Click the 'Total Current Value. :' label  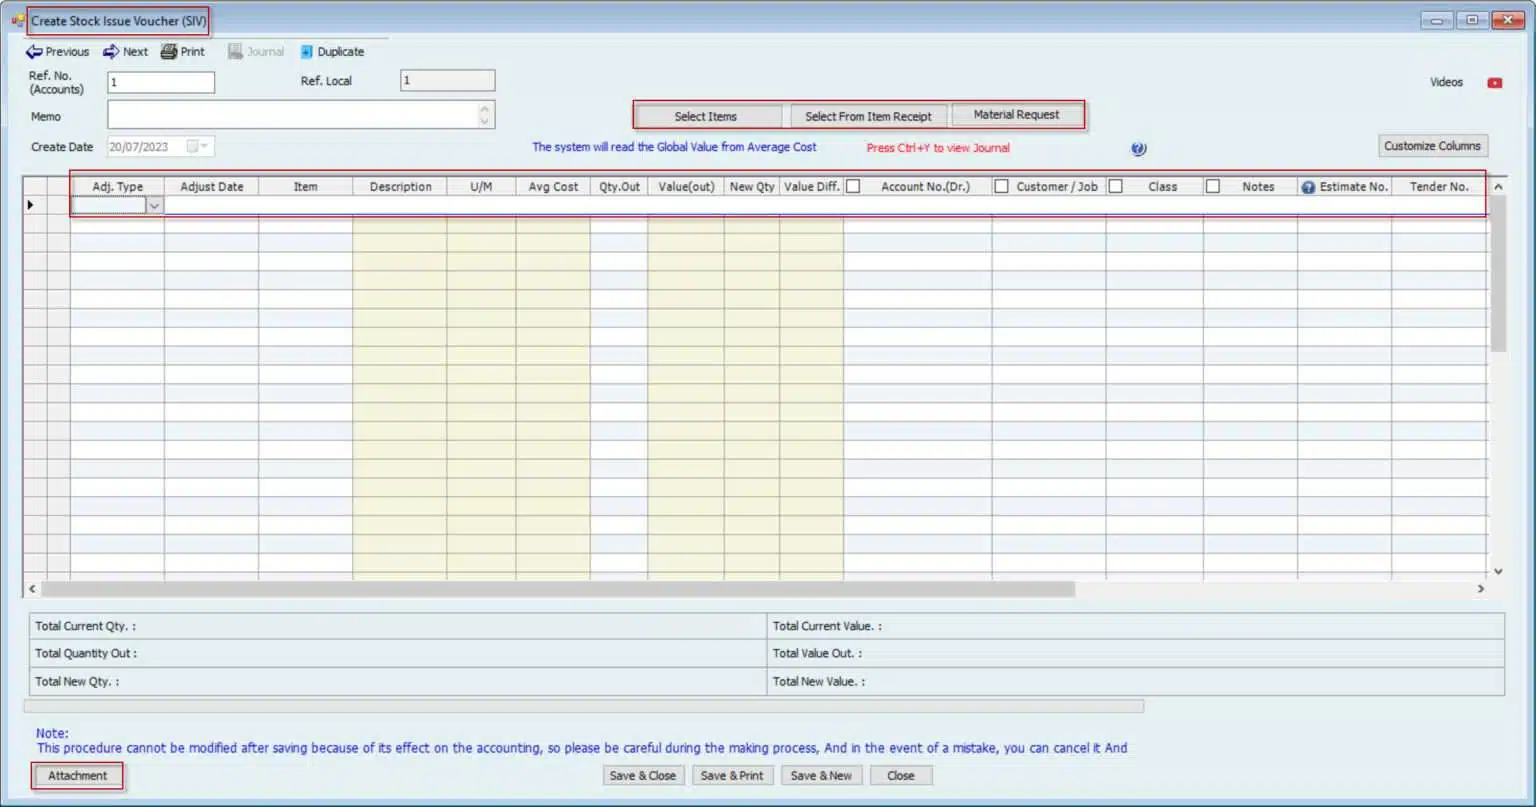(827, 626)
